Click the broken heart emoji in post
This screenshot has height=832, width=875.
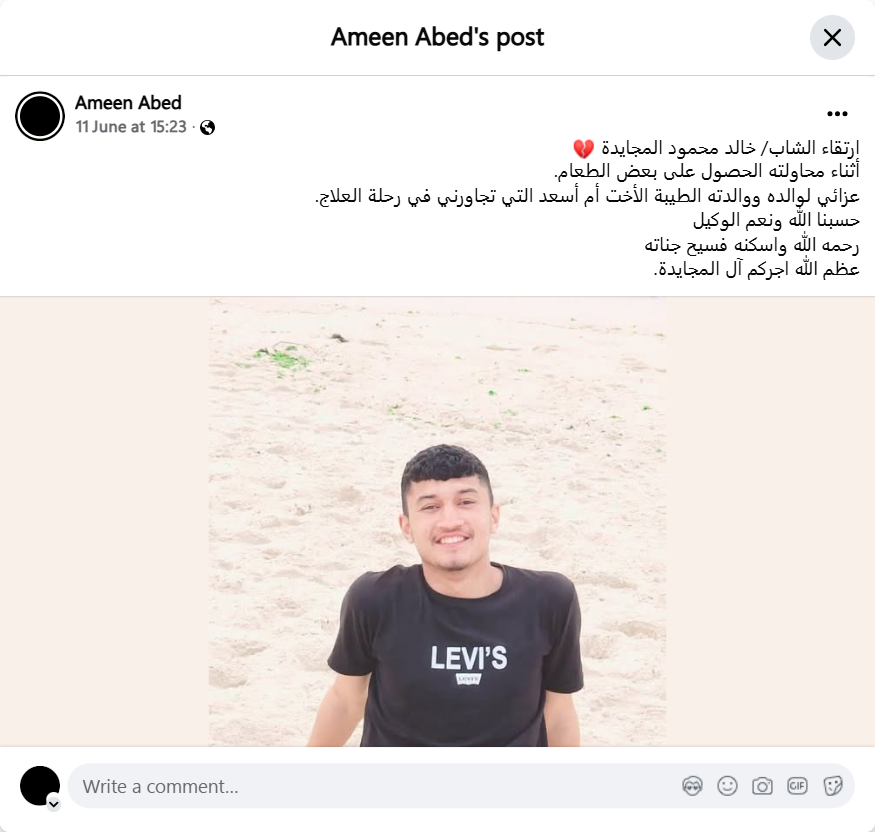click(x=583, y=149)
